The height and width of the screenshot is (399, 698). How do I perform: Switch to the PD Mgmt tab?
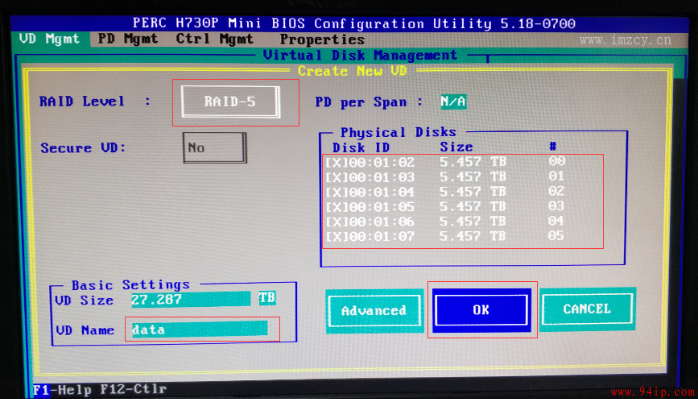[x=128, y=39]
